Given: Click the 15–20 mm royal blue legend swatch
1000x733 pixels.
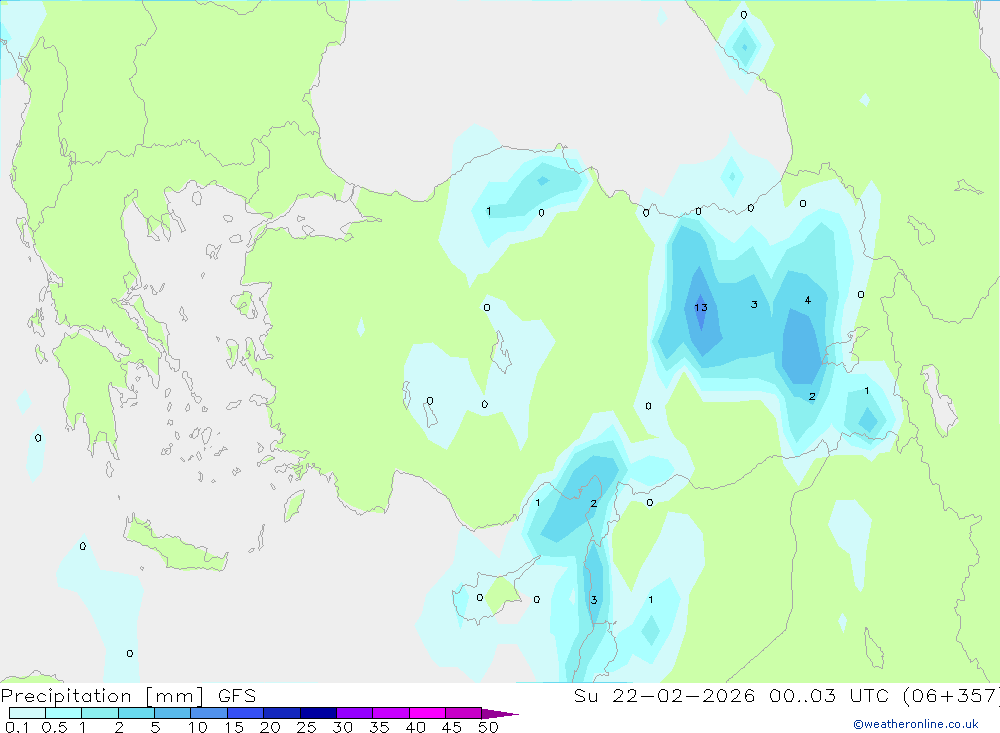Looking at the screenshot, I should [246, 713].
